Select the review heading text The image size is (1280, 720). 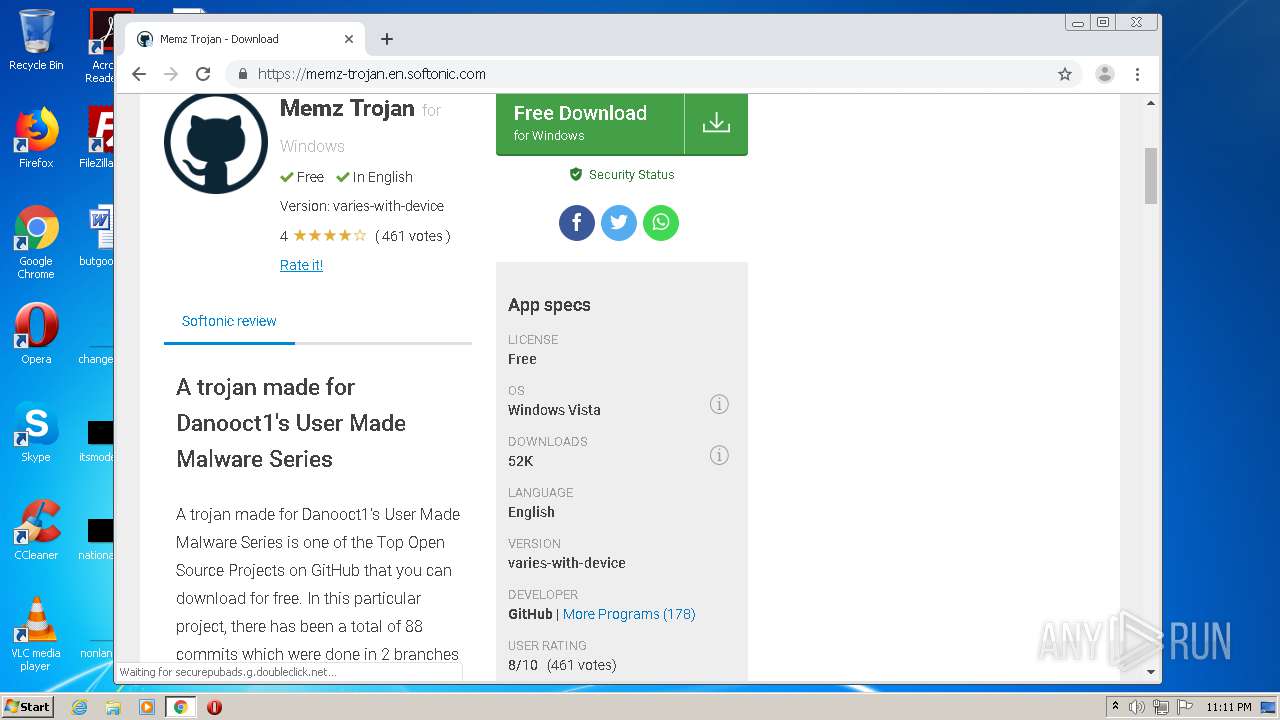[x=291, y=423]
